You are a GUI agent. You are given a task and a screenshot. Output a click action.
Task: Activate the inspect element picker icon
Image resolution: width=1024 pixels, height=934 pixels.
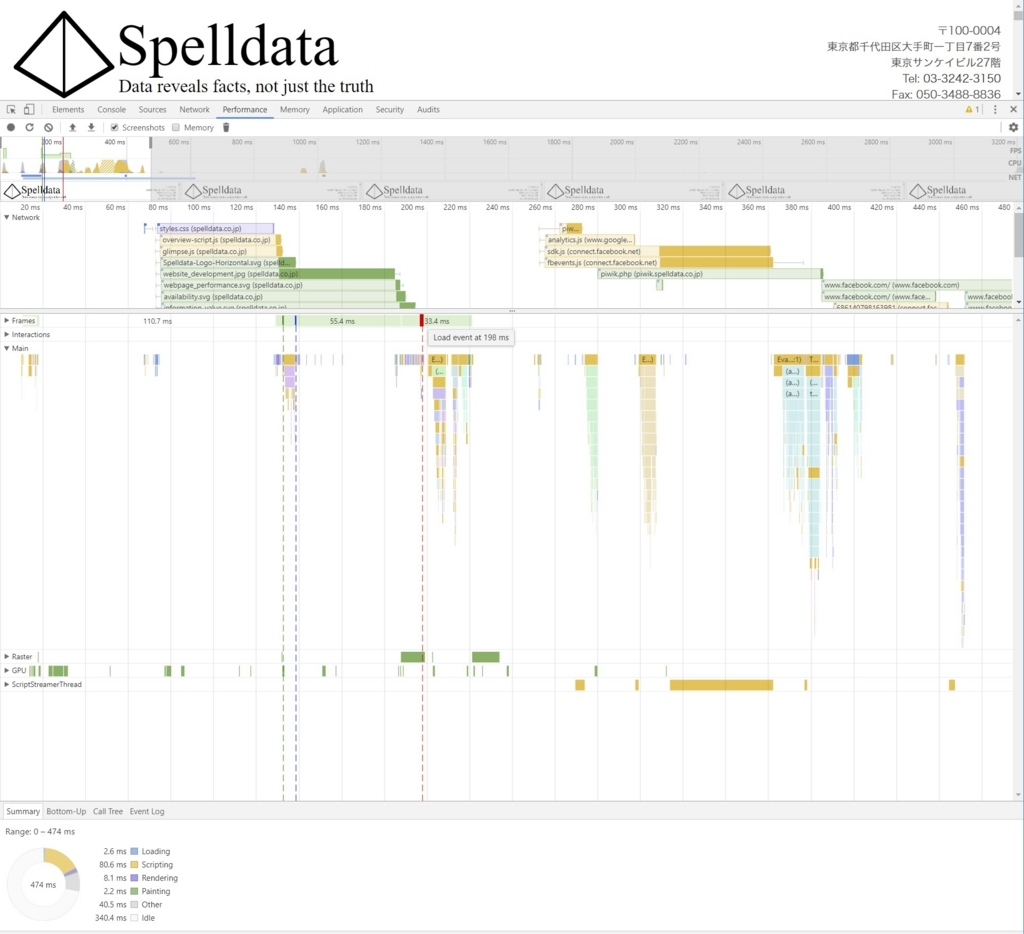pos(11,110)
